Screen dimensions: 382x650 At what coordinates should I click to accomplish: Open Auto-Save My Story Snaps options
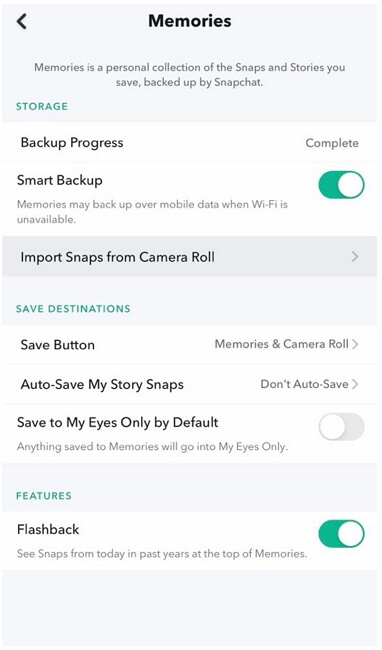click(190, 384)
